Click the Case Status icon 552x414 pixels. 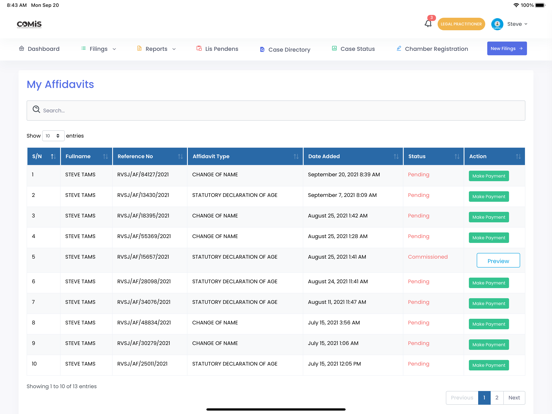334,48
